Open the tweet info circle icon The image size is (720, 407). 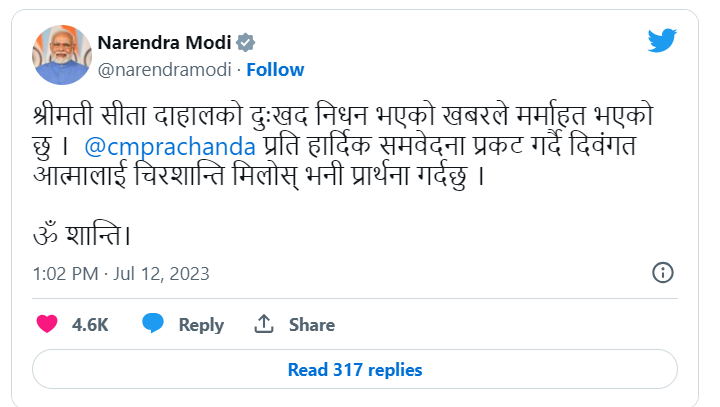point(662,273)
